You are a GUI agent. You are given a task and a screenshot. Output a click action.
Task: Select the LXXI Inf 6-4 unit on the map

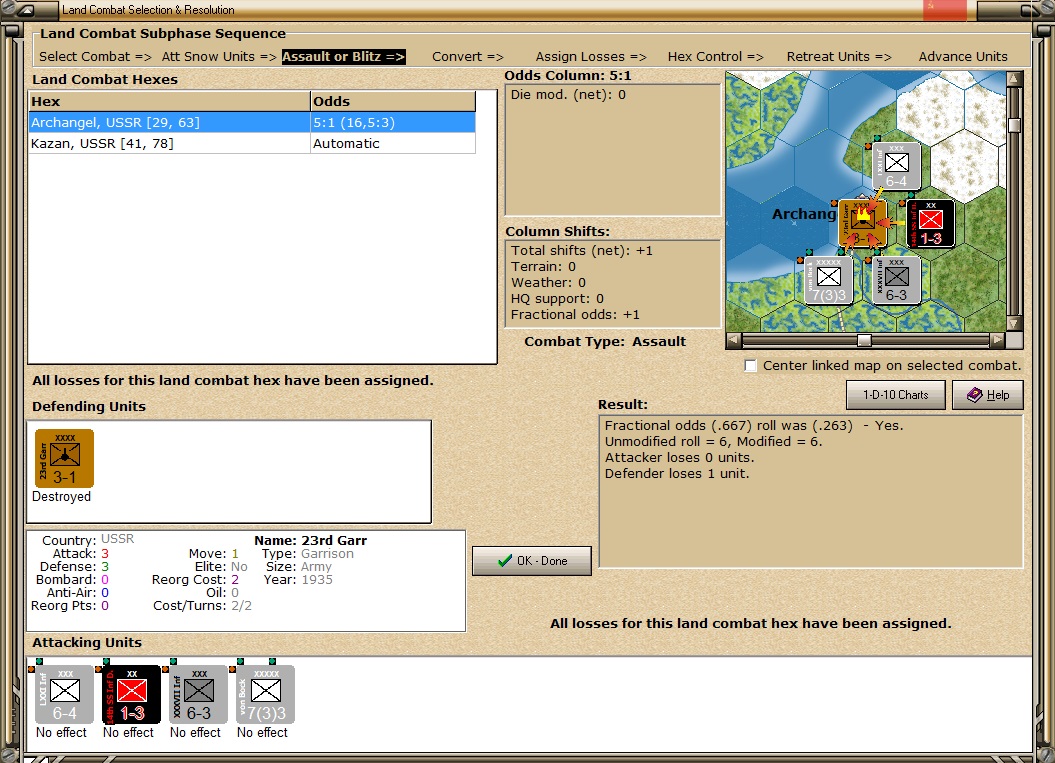896,167
